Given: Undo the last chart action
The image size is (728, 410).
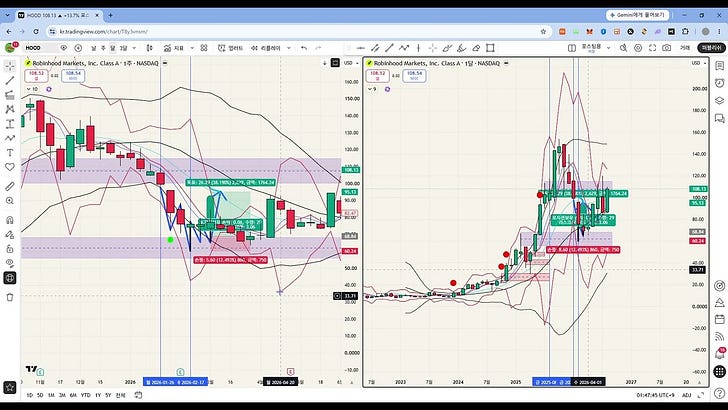Looking at the screenshot, I should click(x=304, y=48).
